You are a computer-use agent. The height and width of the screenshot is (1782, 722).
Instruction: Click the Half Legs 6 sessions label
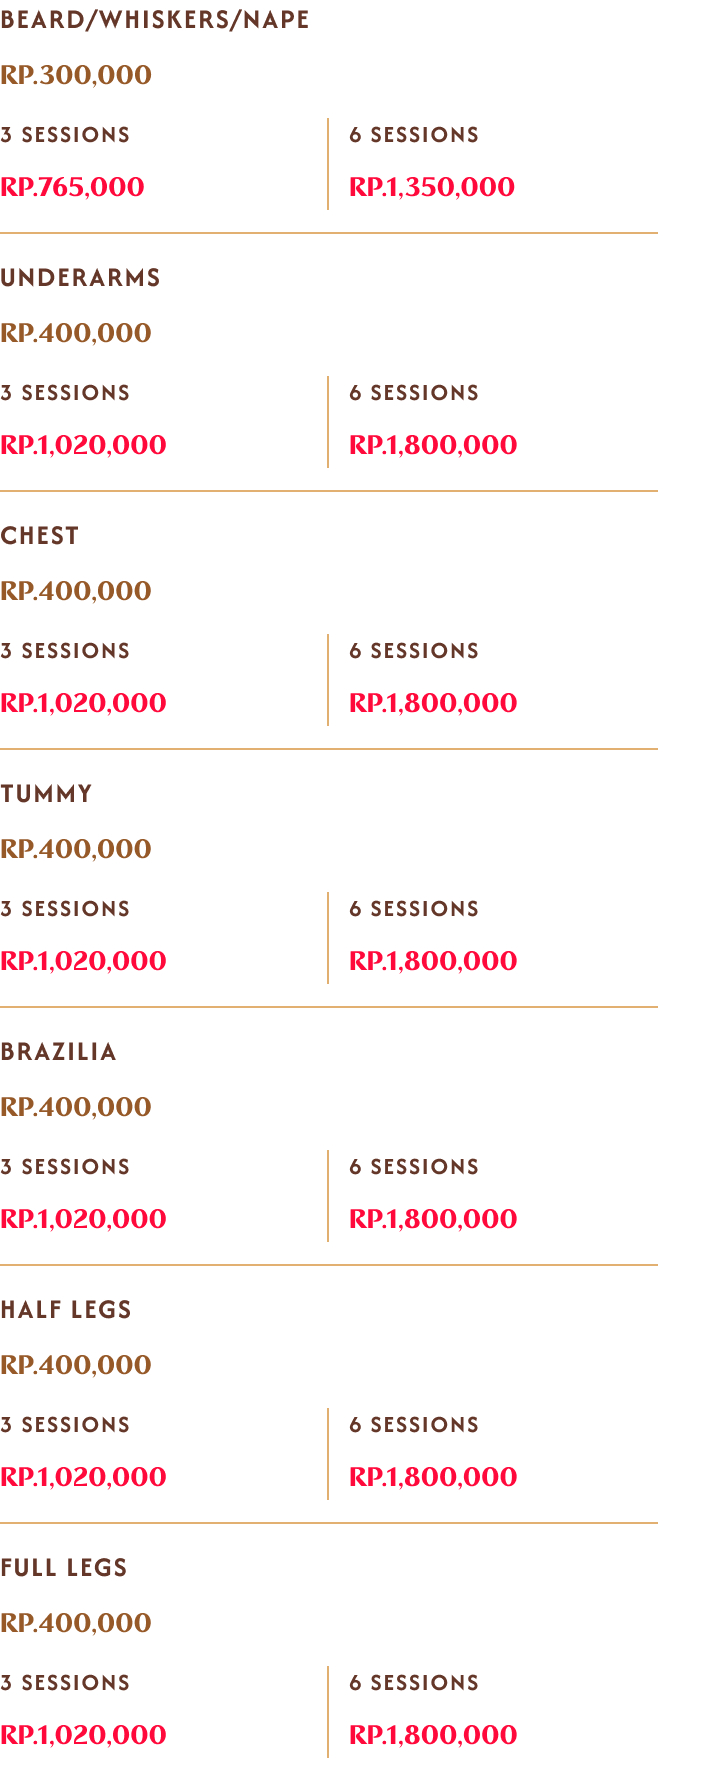[414, 1425]
